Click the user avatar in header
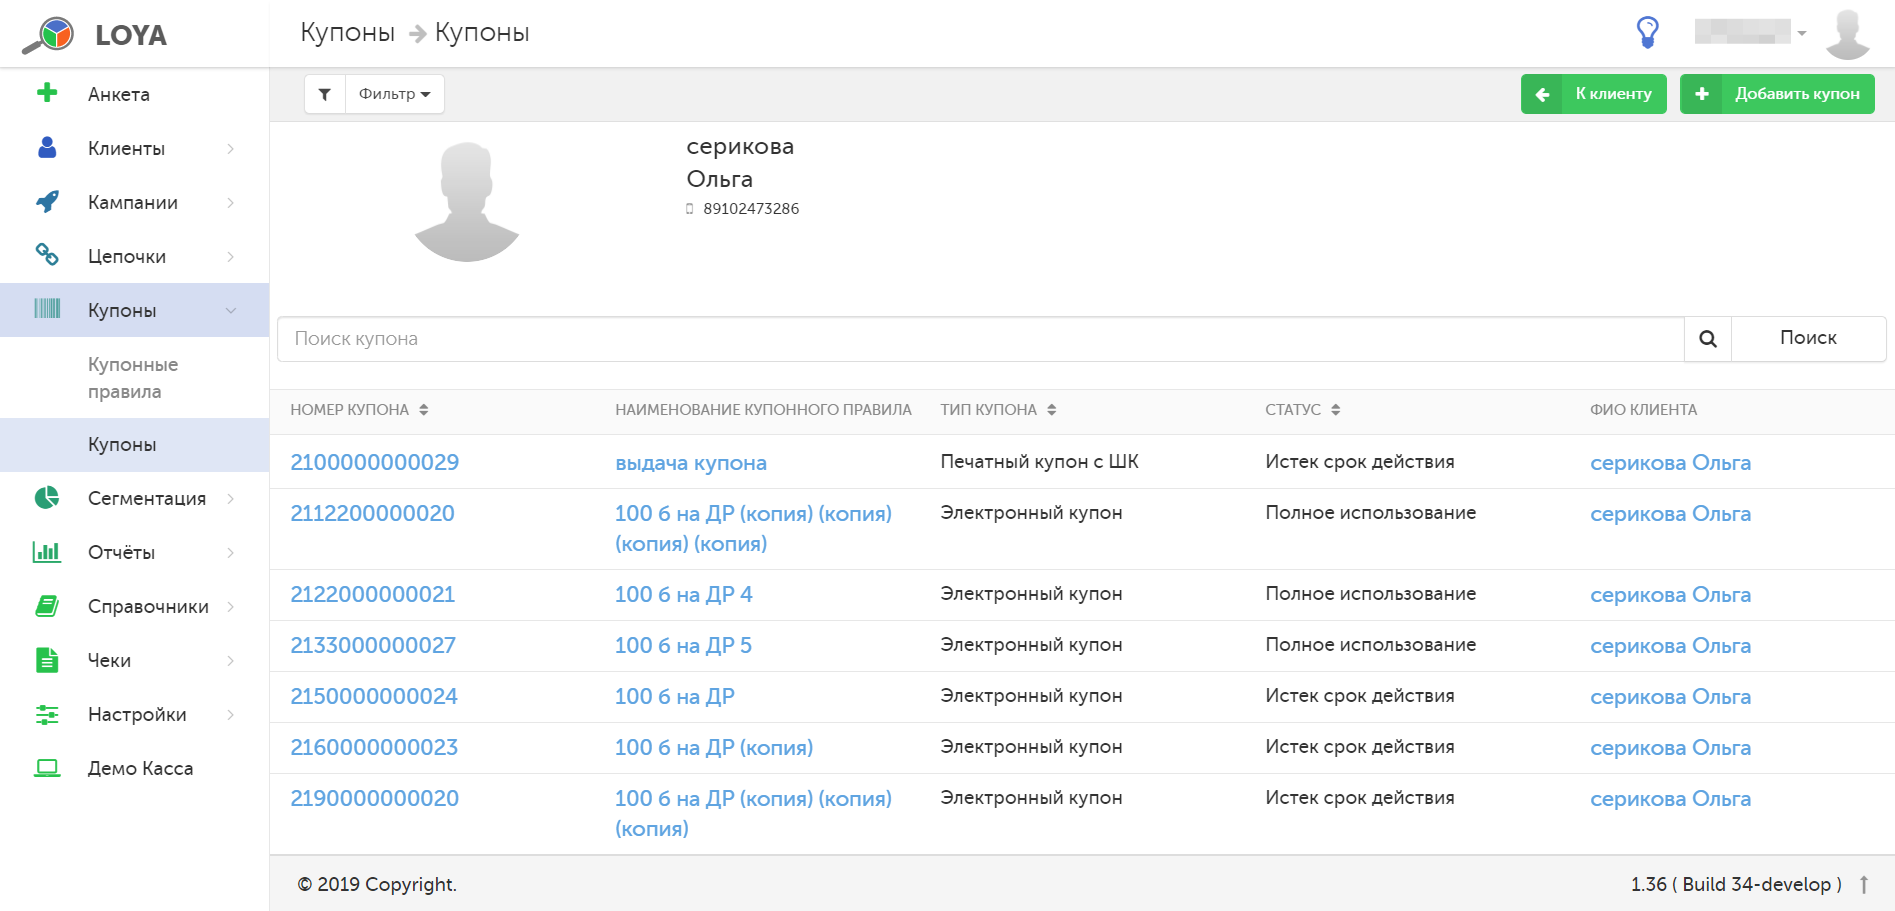This screenshot has height=911, width=1895. [x=1847, y=34]
